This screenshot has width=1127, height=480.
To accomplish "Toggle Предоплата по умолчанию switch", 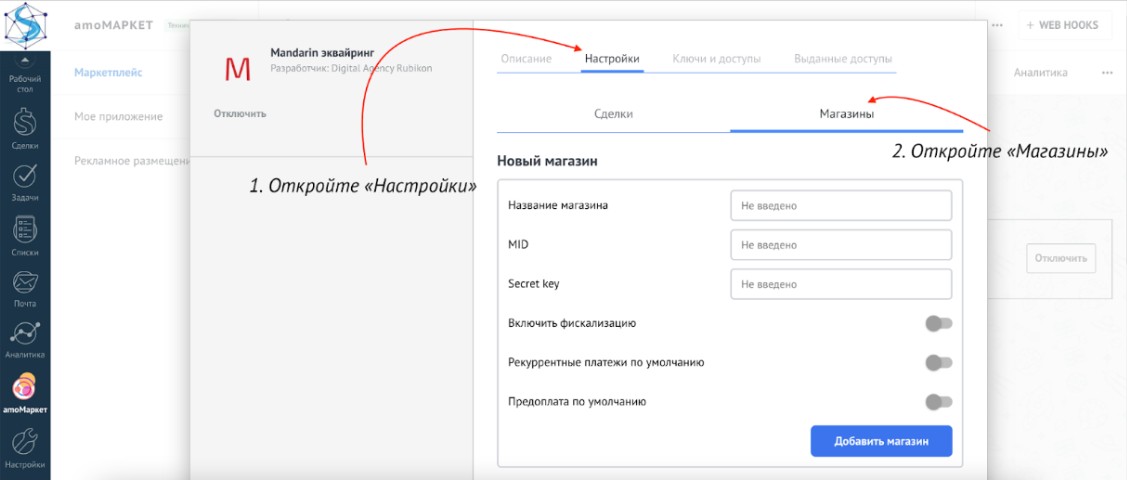I will (x=939, y=402).
